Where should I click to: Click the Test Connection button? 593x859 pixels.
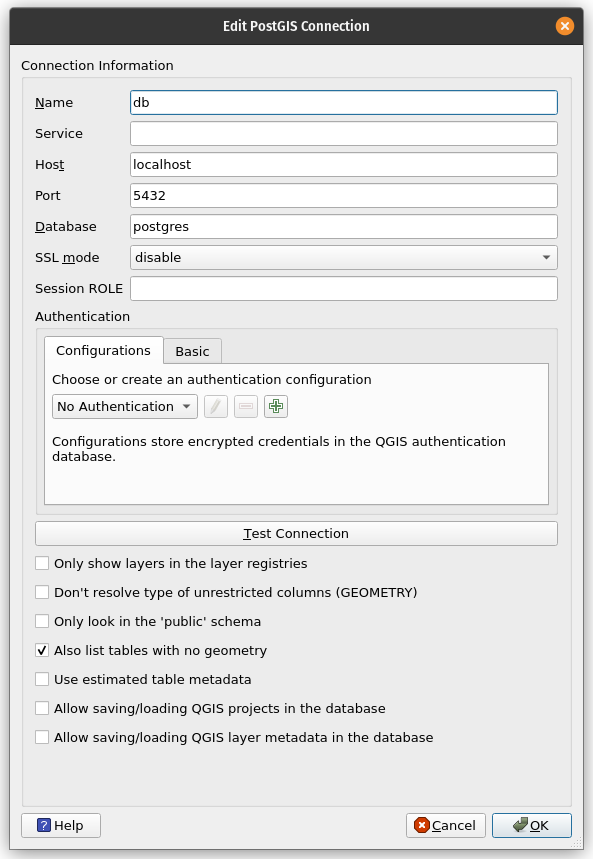click(296, 534)
